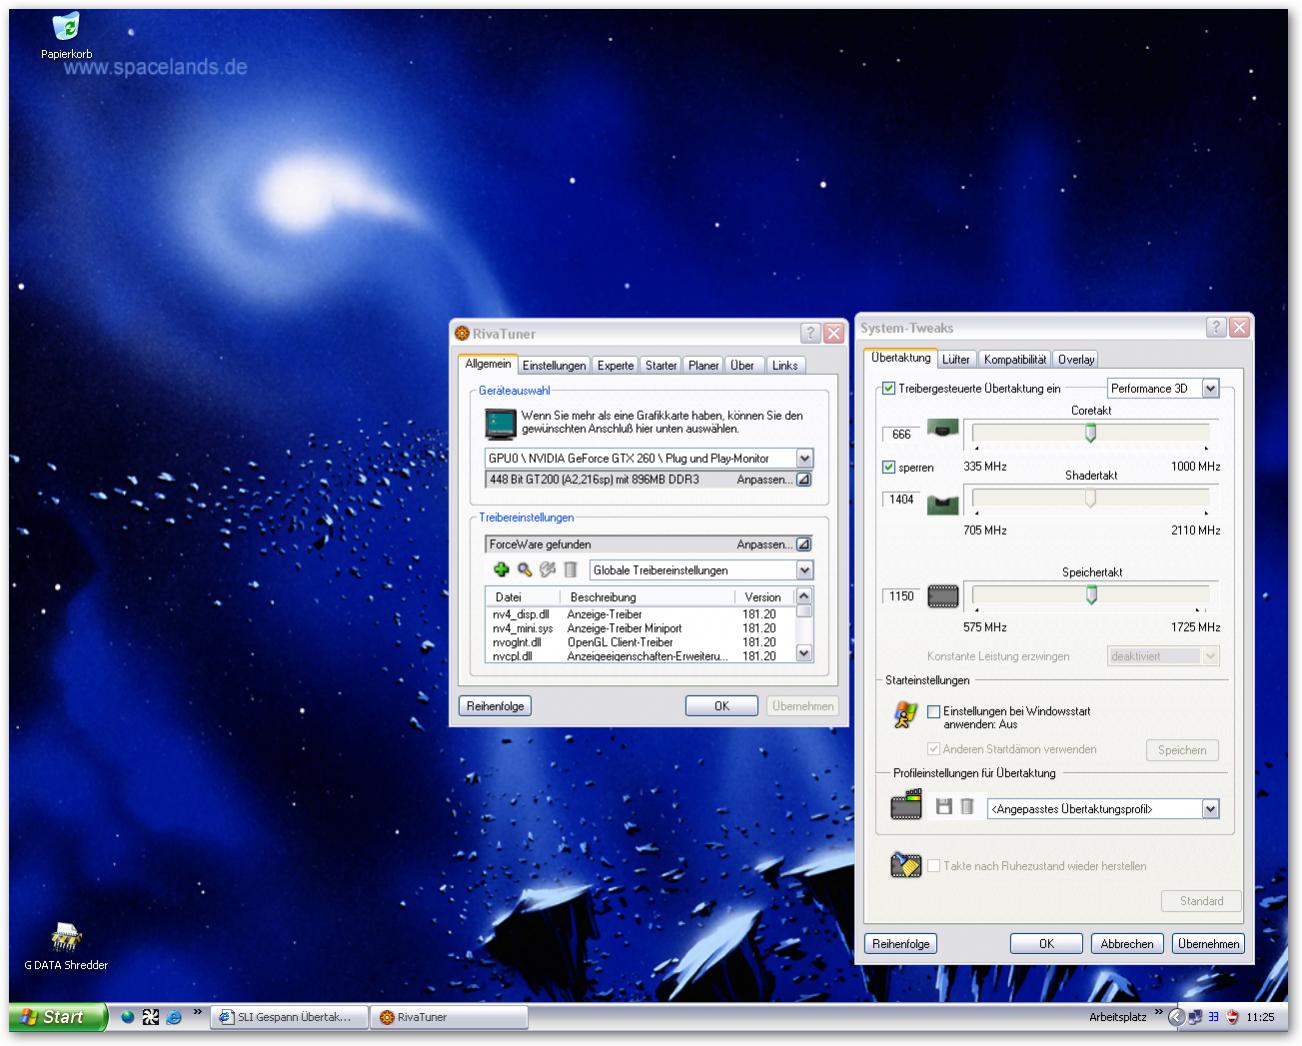Click the Reihenfolge button in System-Tweaks

click(900, 944)
